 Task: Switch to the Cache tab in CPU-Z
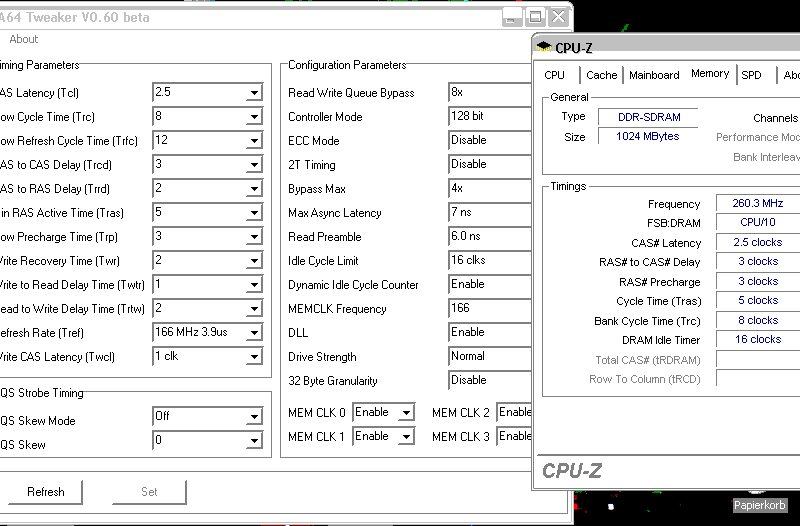(x=602, y=76)
